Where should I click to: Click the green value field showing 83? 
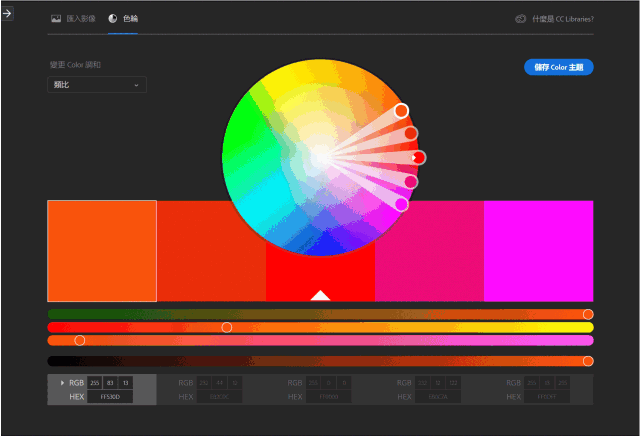[x=110, y=383]
